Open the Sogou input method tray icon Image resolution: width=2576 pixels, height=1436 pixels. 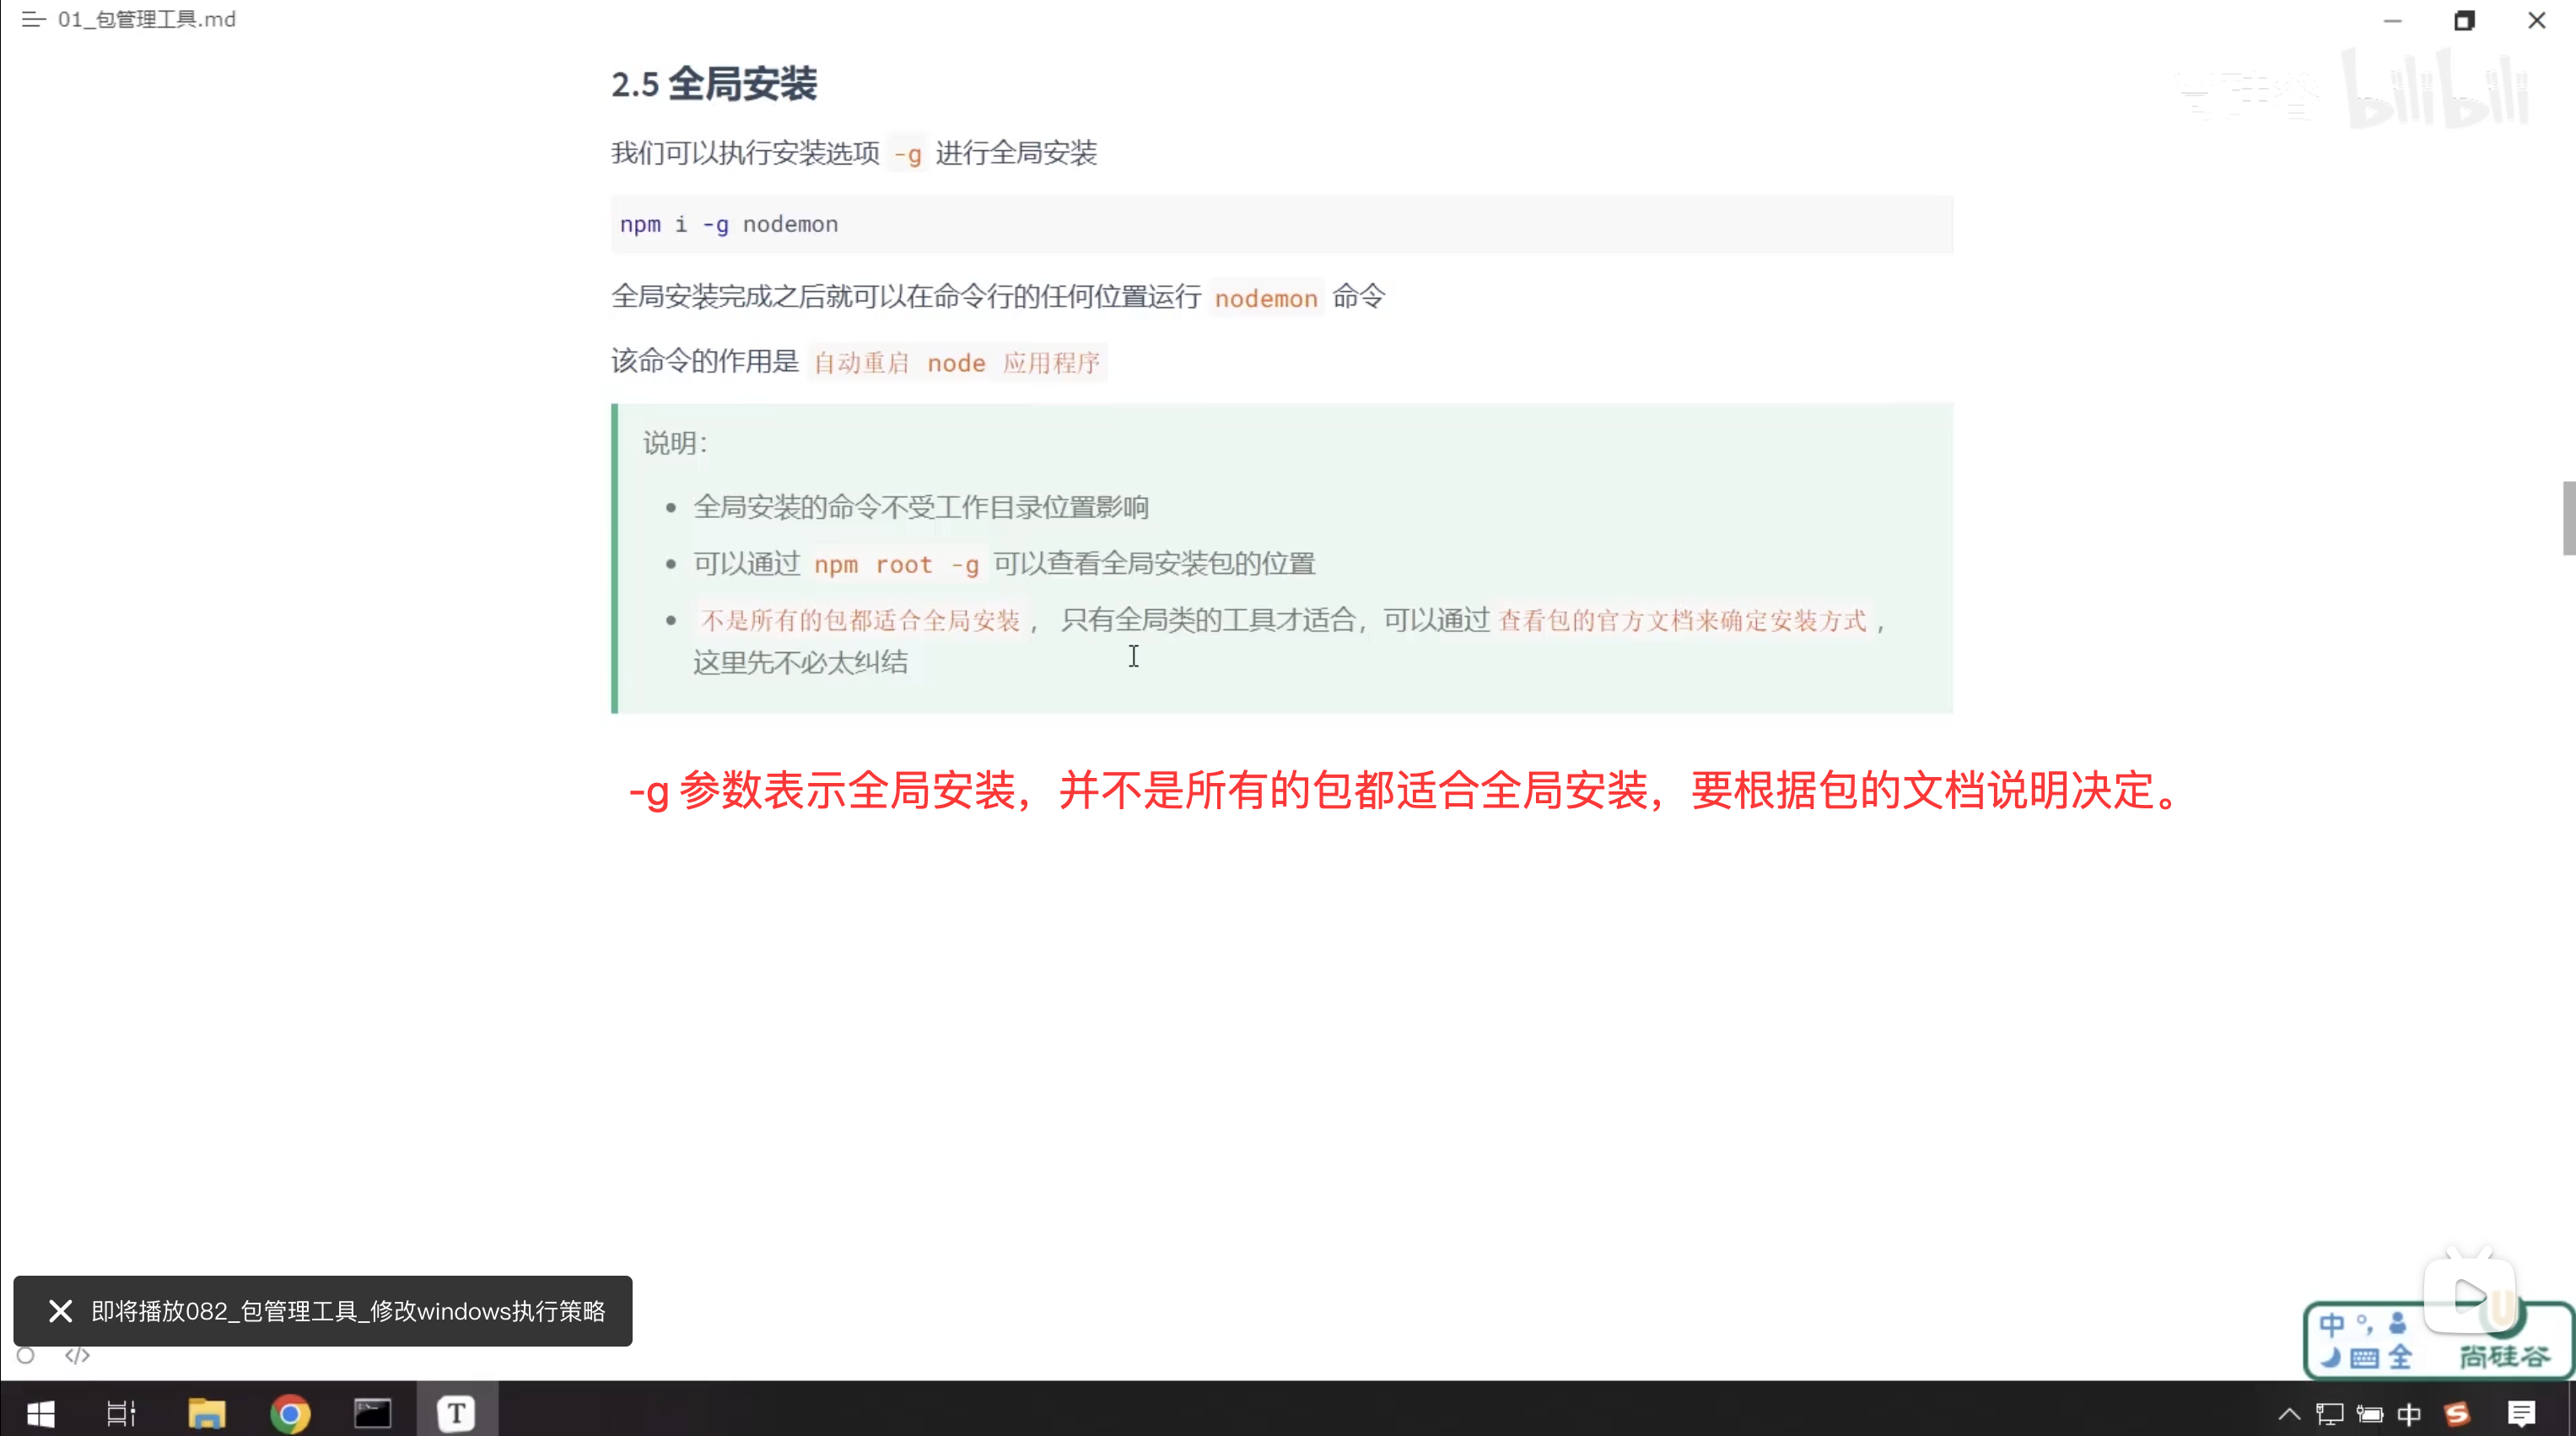coord(2457,1413)
